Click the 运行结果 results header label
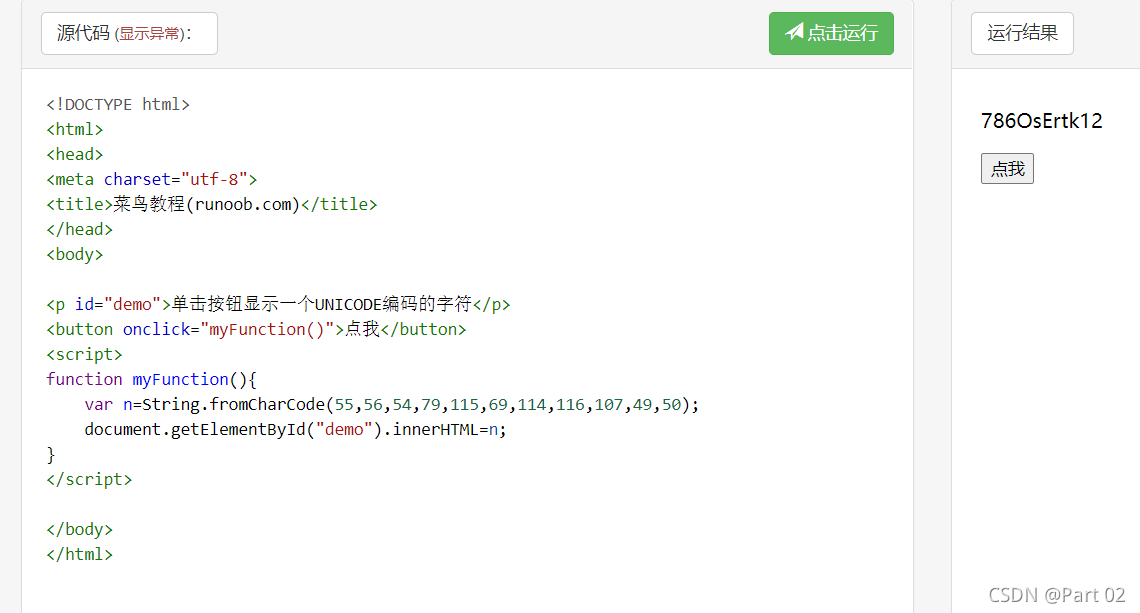The height and width of the screenshot is (613, 1140). [1022, 32]
